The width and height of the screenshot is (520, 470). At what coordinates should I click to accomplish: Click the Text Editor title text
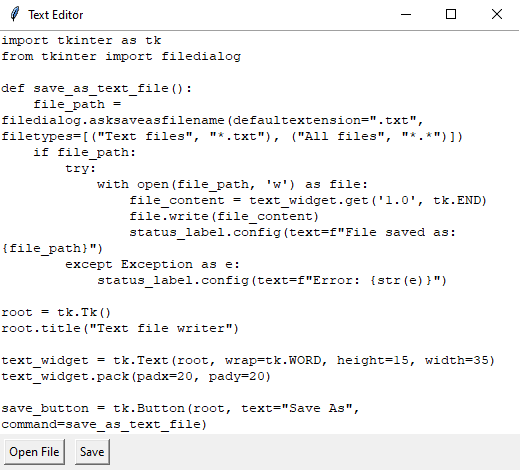(56, 15)
